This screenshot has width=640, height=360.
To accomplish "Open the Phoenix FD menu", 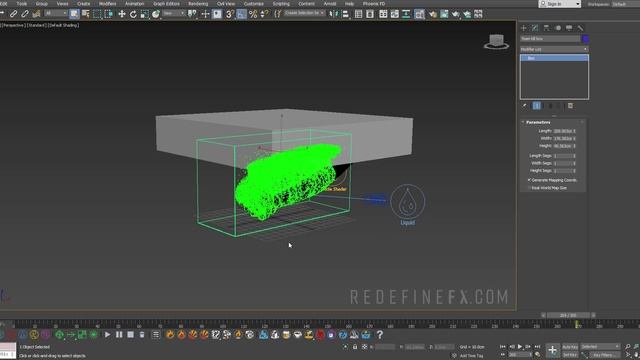I will coord(374,4).
